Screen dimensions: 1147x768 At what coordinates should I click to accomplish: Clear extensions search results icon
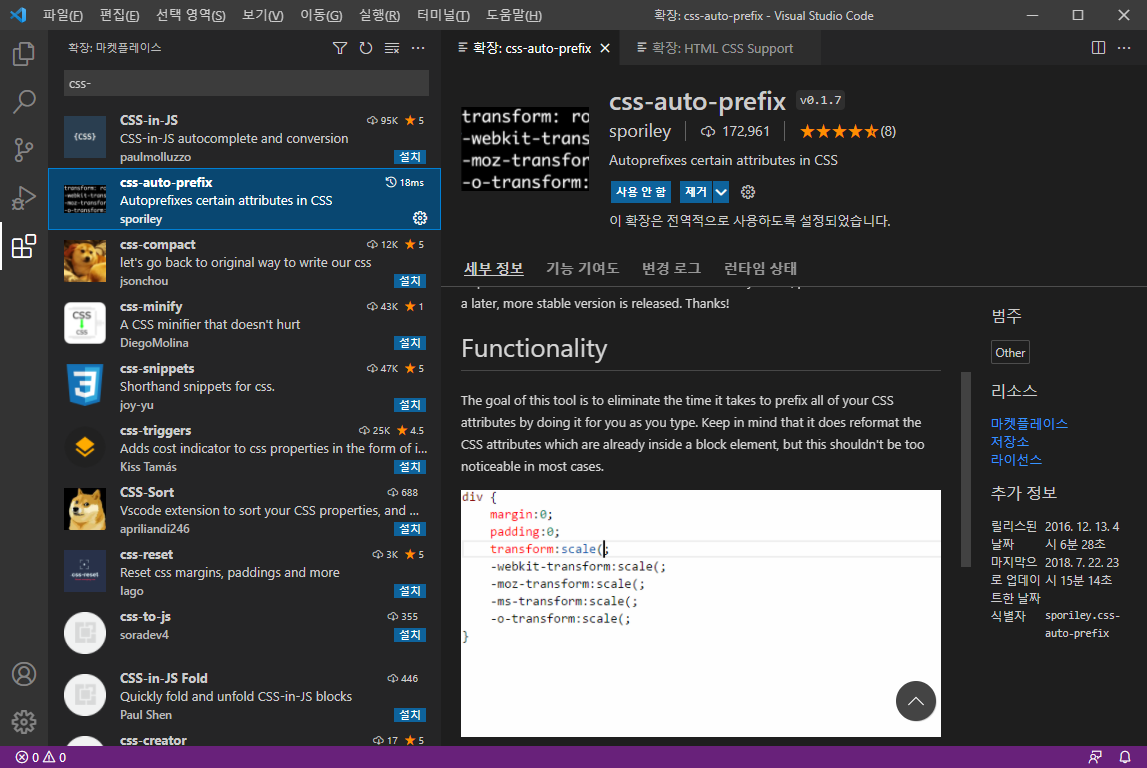(x=392, y=48)
